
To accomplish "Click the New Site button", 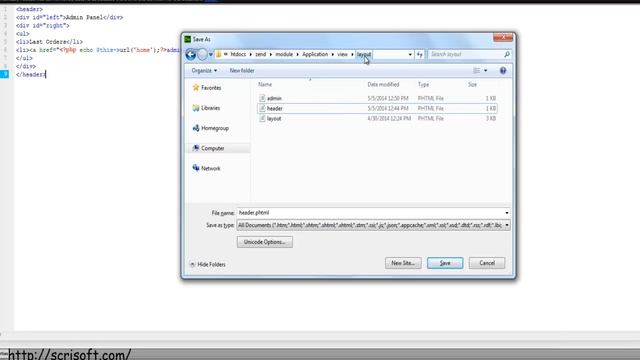I will coord(403,263).
